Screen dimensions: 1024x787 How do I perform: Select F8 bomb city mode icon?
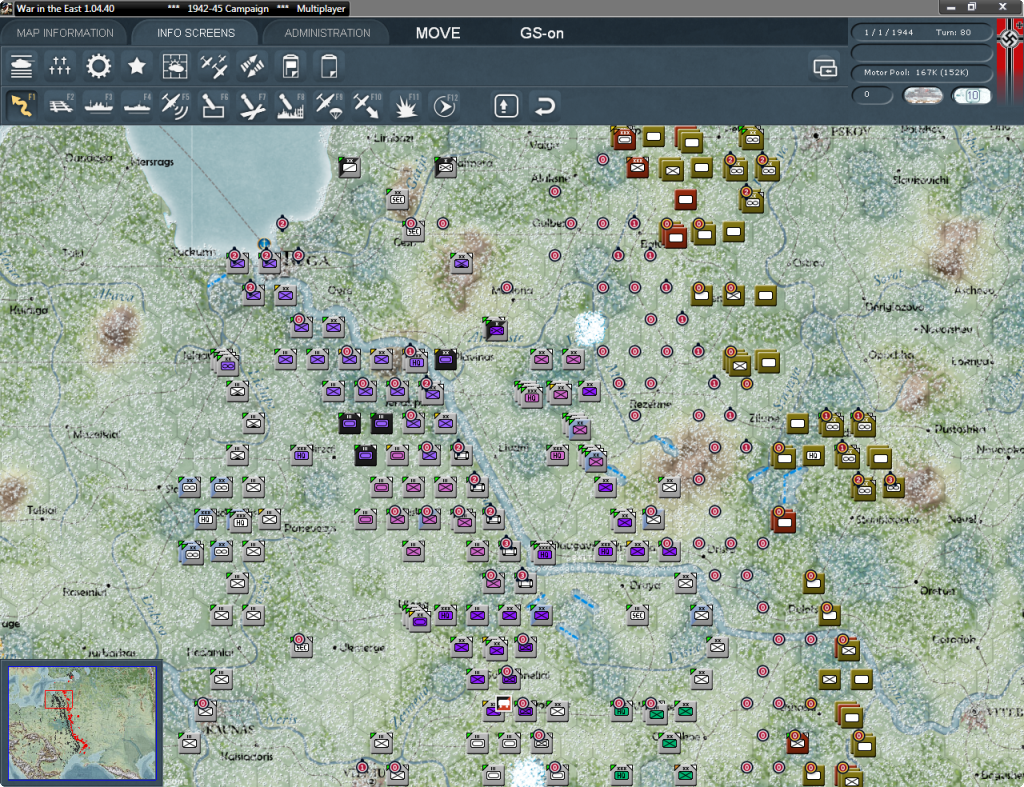(x=291, y=105)
